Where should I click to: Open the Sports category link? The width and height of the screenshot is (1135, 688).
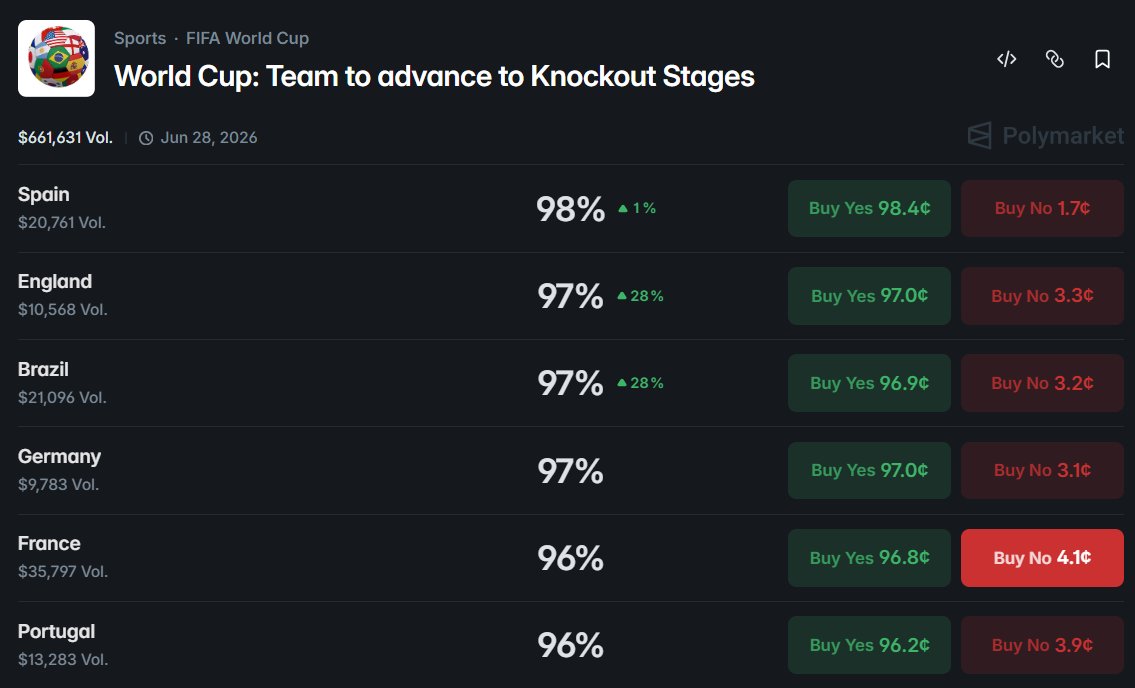140,38
